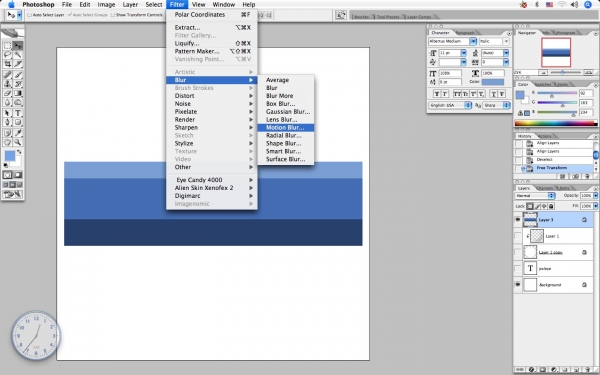This screenshot has height=375, width=600.
Task: Open the font size dropdown
Action: click(464, 53)
